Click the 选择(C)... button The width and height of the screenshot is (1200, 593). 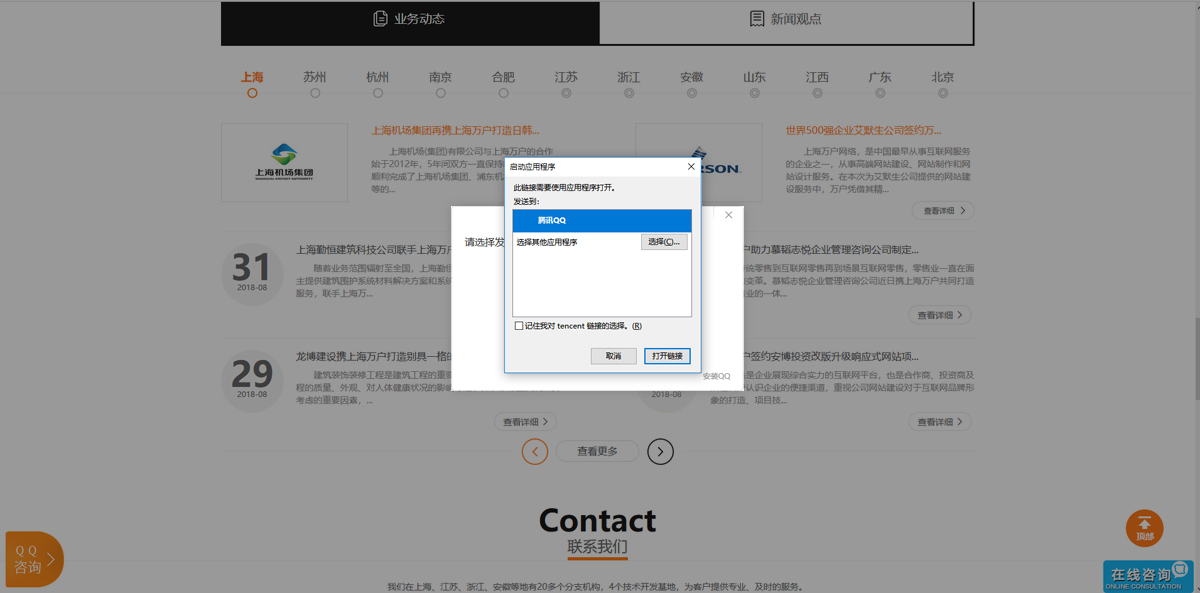tap(664, 242)
